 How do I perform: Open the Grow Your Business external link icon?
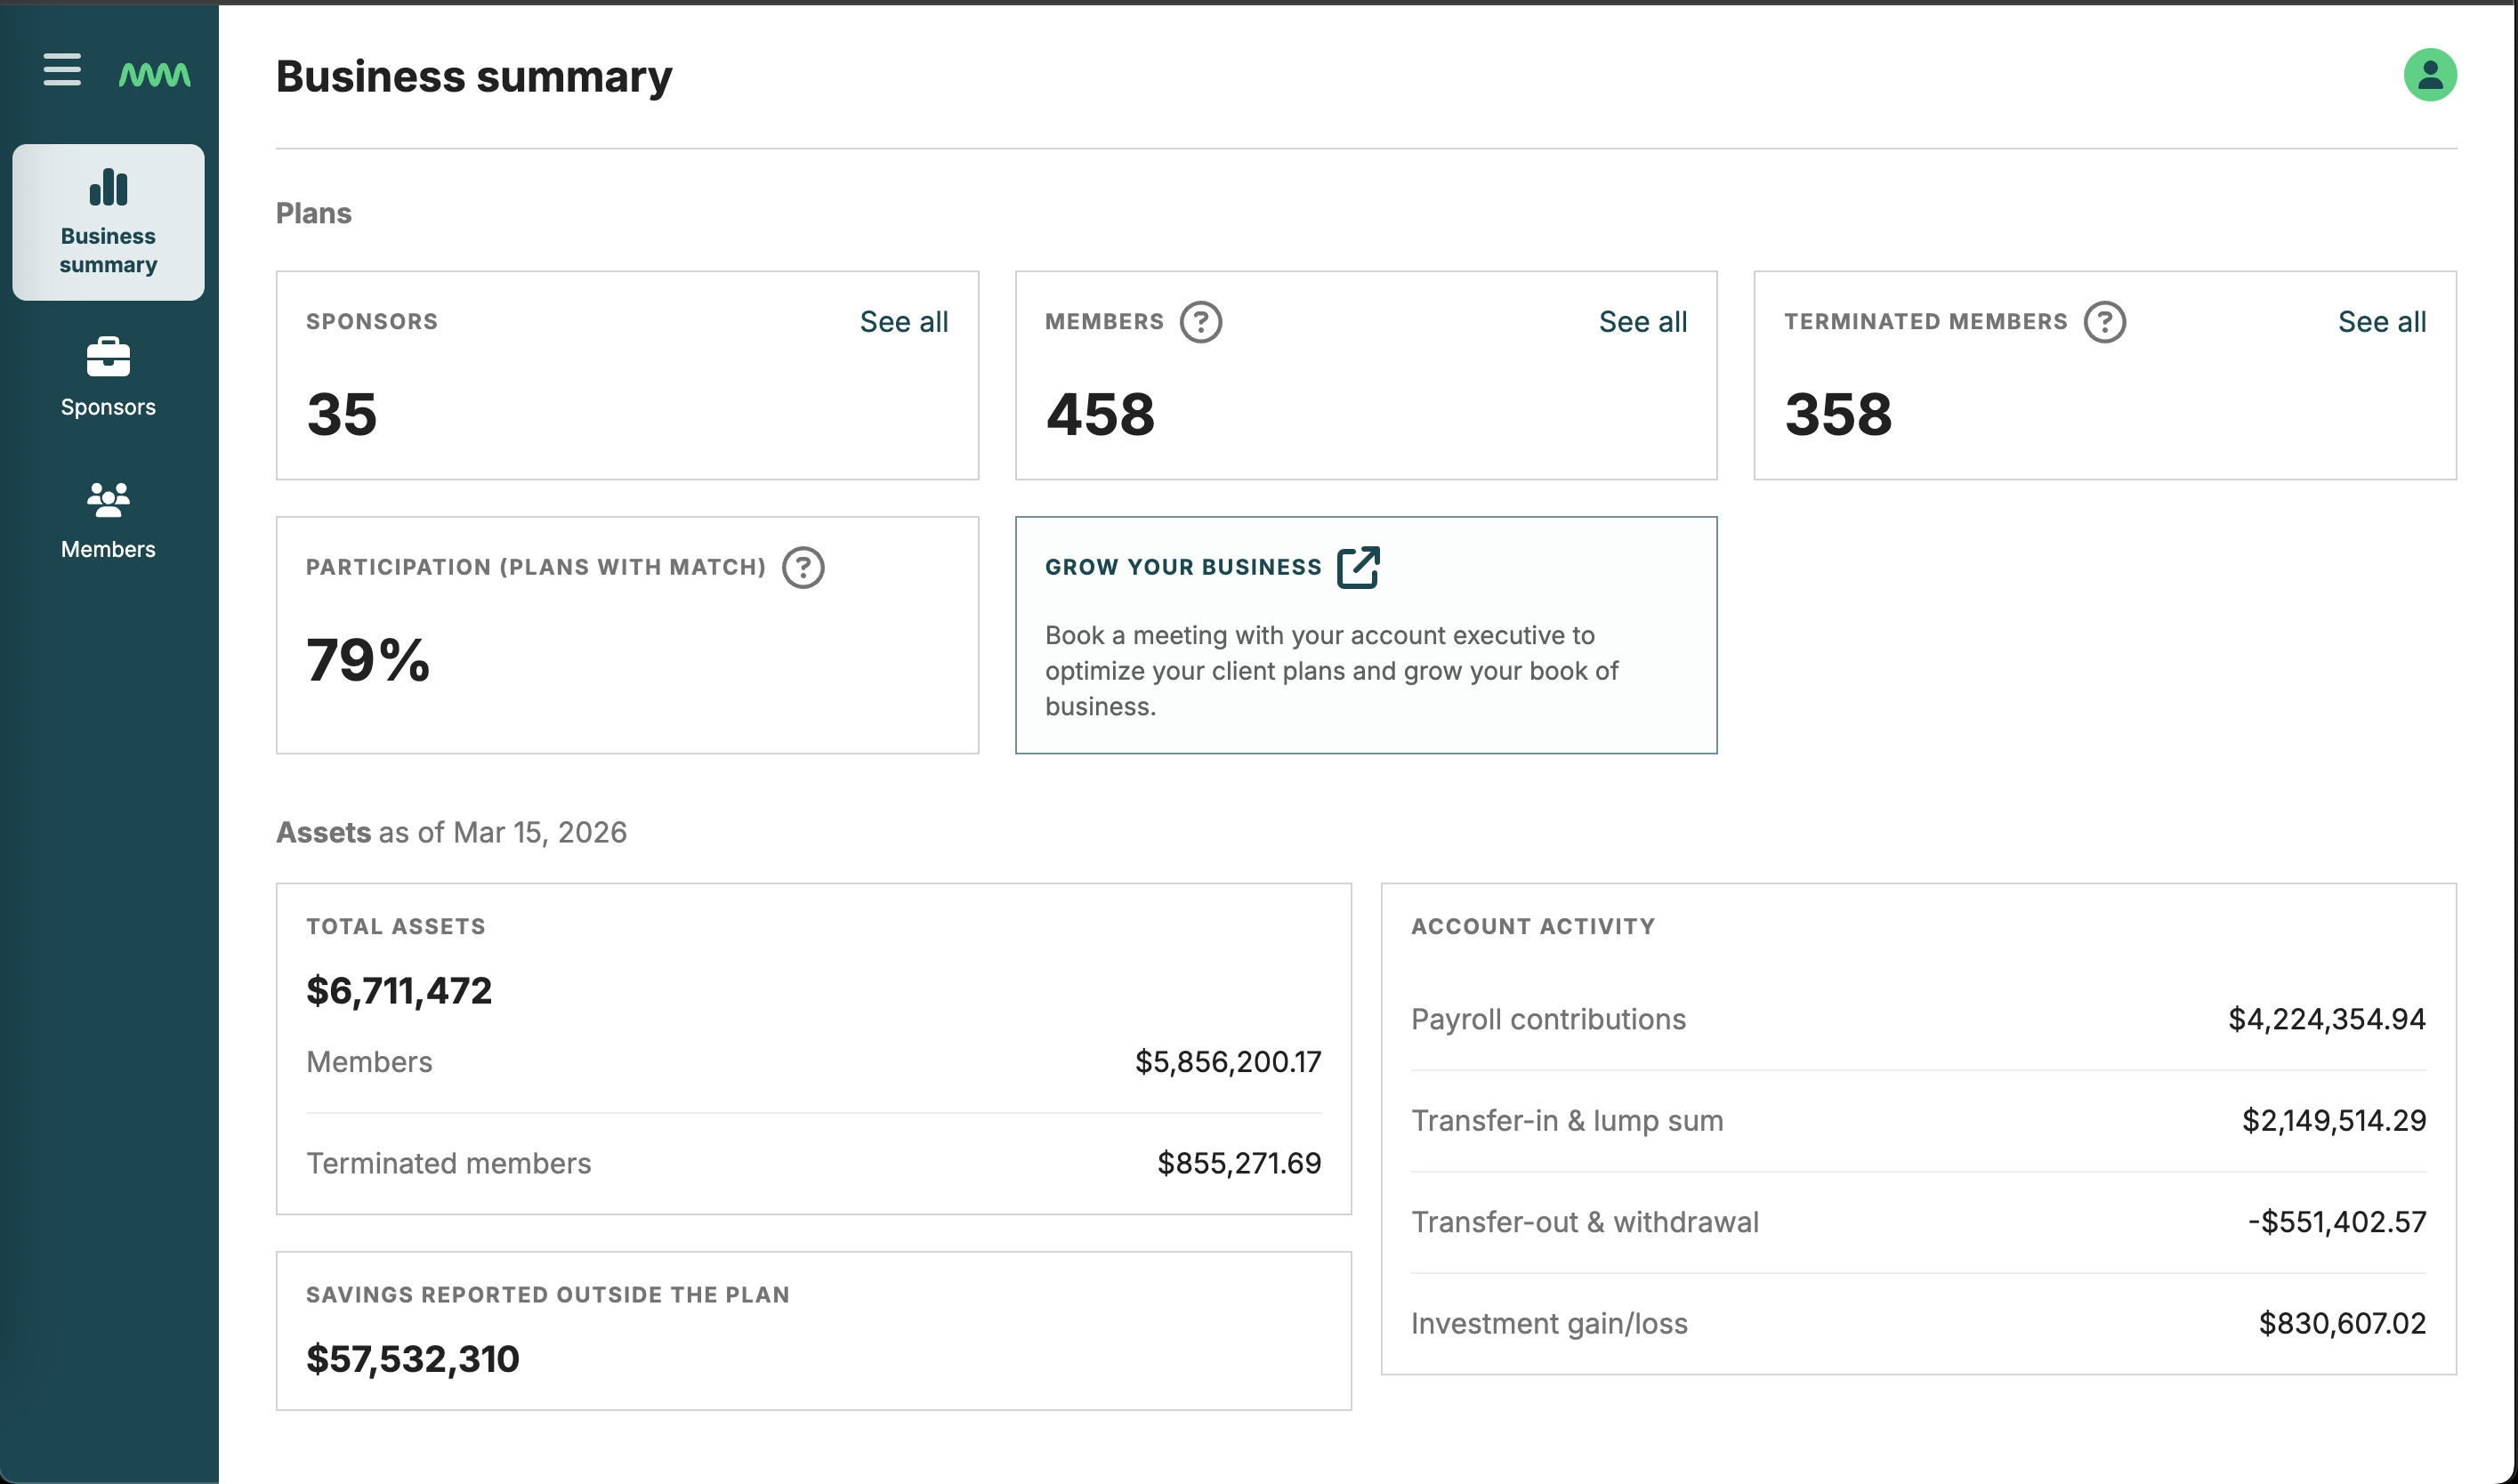[x=1358, y=568]
